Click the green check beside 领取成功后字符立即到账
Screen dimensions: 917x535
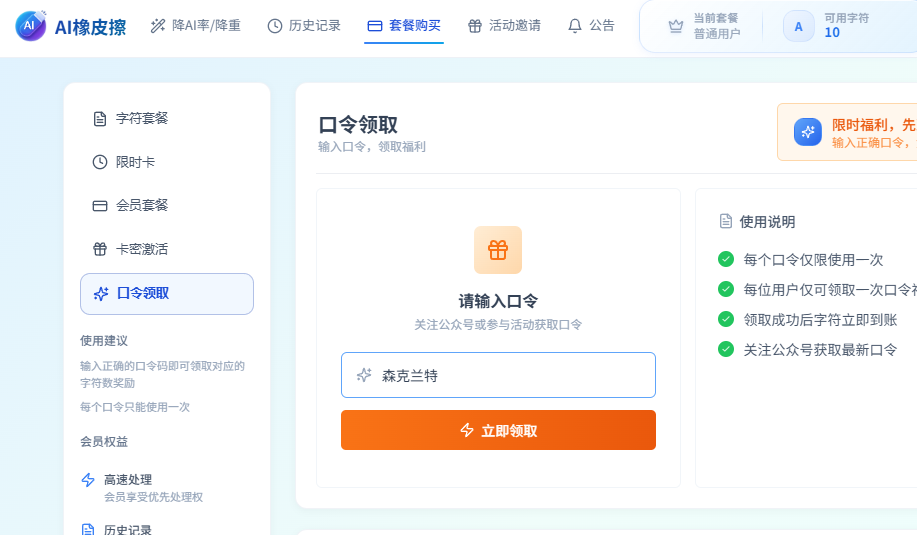pos(726,319)
